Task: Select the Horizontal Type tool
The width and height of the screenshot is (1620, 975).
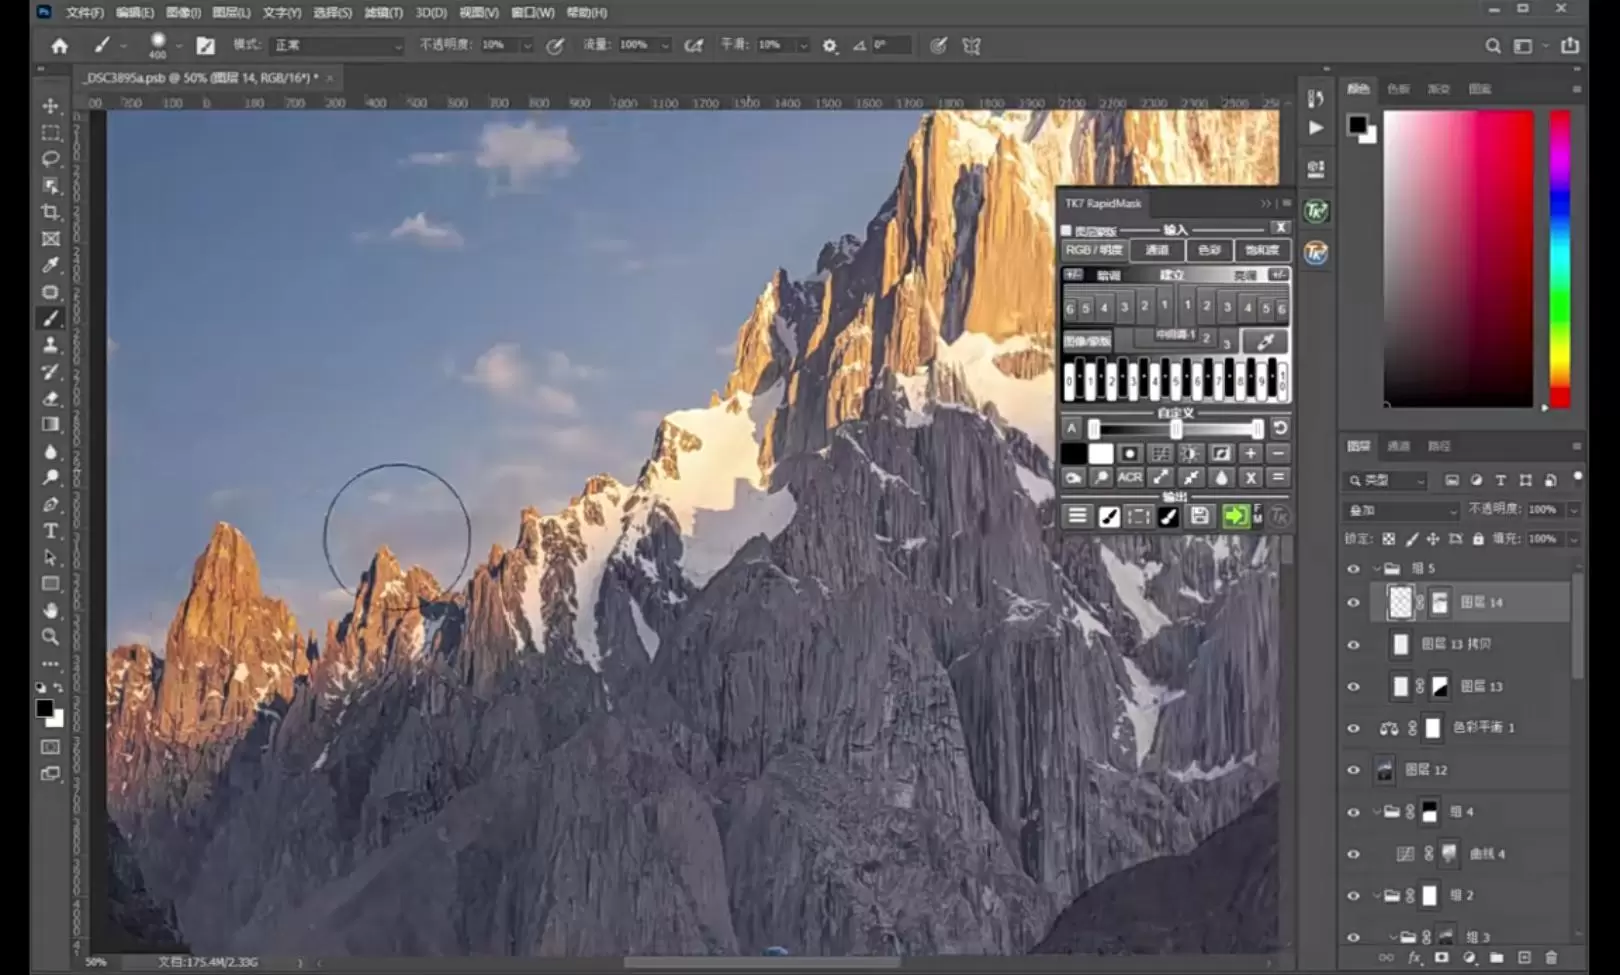Action: point(50,531)
